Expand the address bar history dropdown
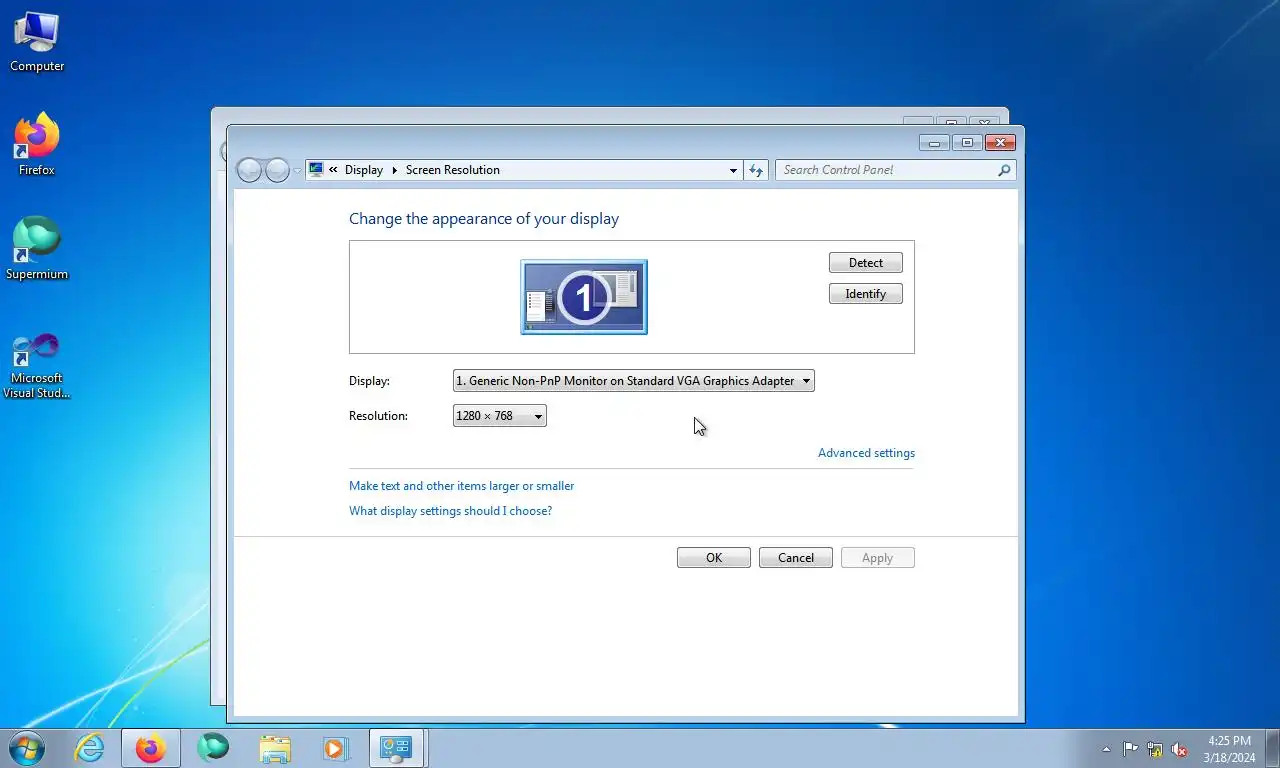Image resolution: width=1280 pixels, height=768 pixels. coord(733,171)
